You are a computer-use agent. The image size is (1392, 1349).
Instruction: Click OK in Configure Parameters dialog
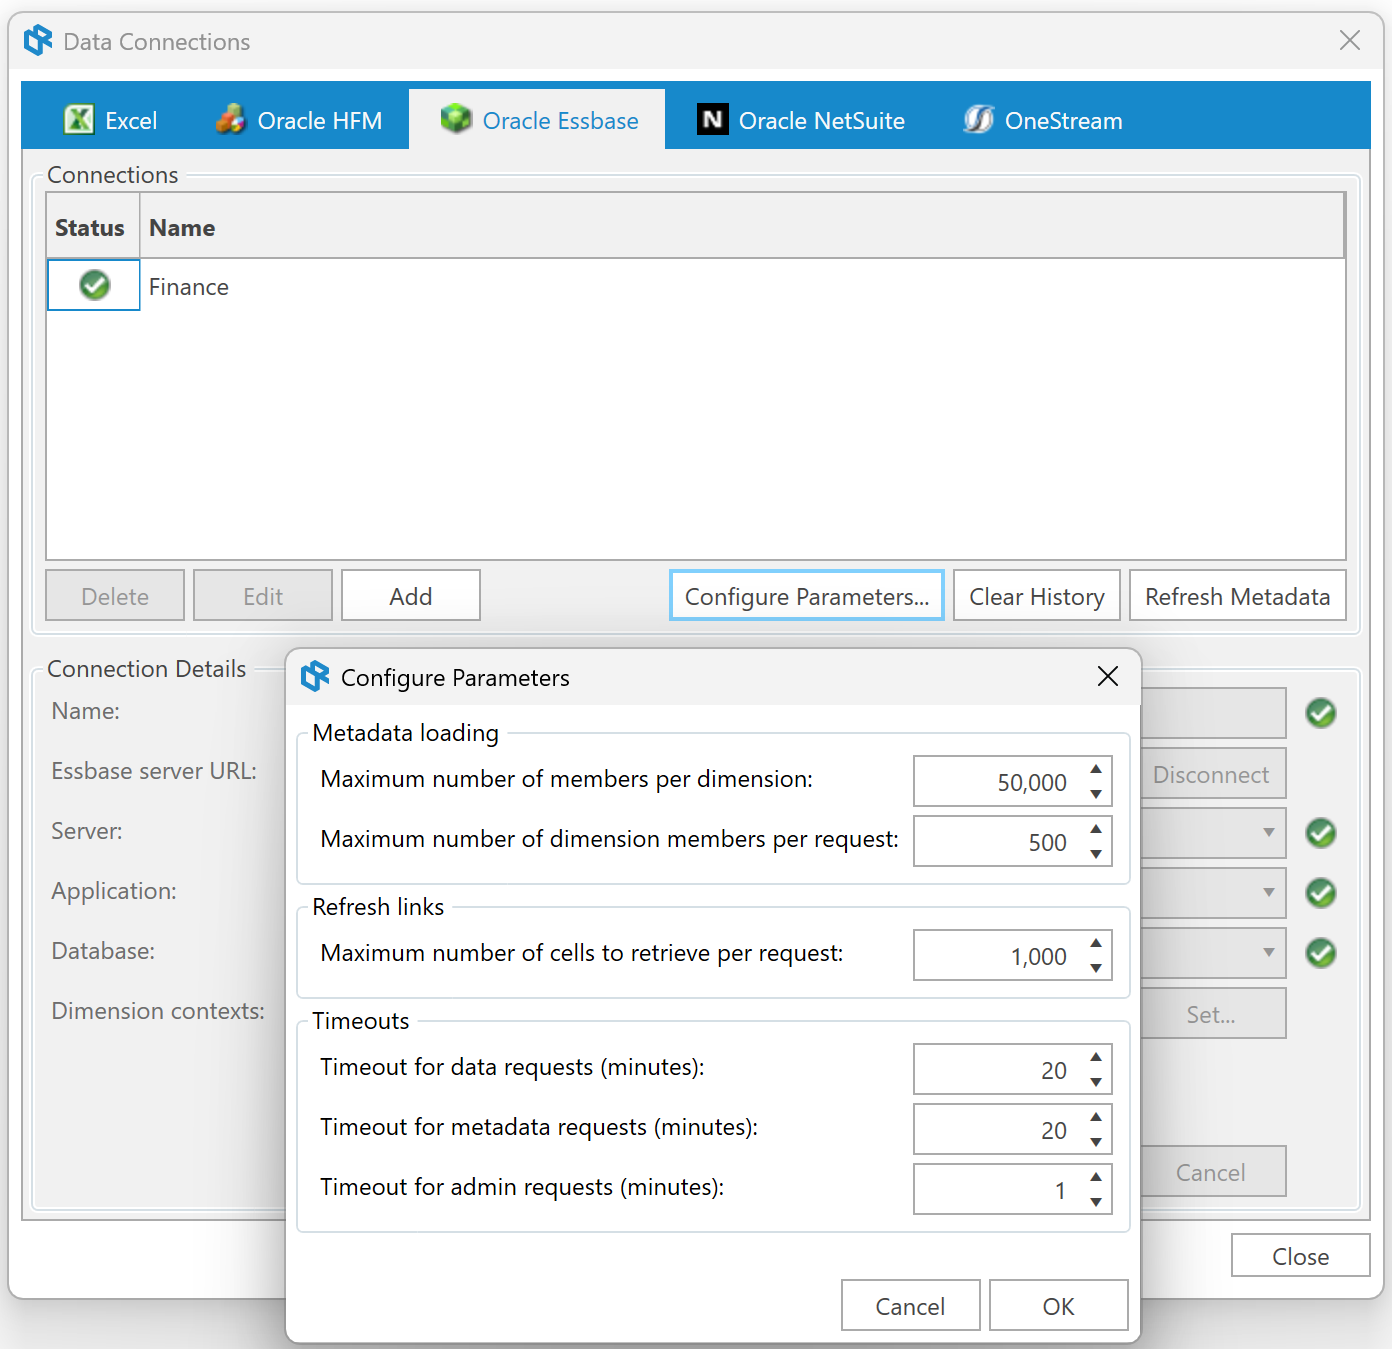tap(1059, 1306)
